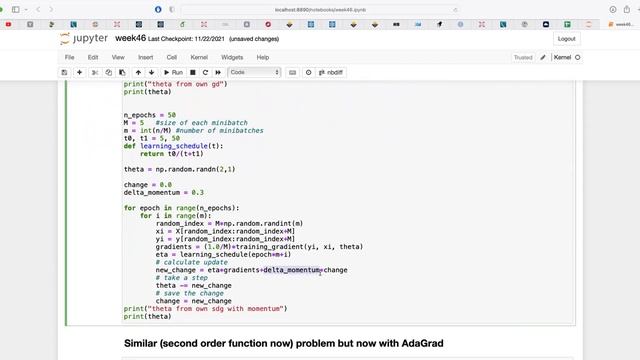Open the git nbdiff button
The image size is (640, 360).
[331, 72]
